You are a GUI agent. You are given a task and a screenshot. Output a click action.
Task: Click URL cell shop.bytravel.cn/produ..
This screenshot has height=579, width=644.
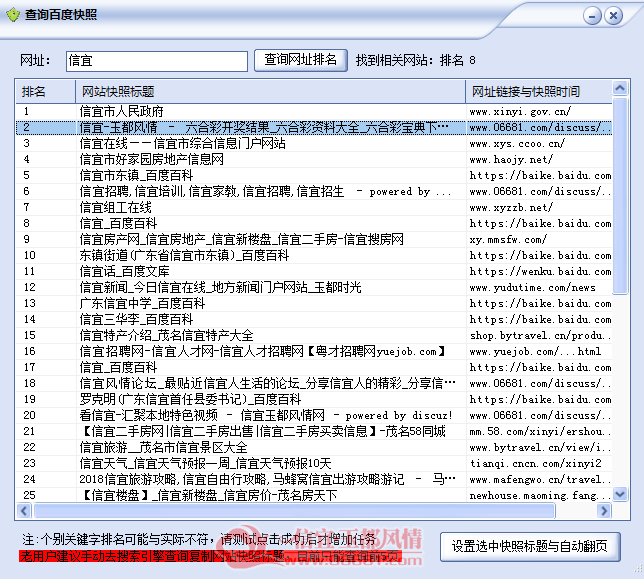point(540,336)
